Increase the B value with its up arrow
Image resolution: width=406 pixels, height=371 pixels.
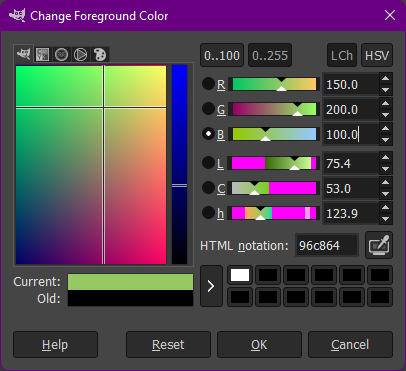[x=386, y=129]
